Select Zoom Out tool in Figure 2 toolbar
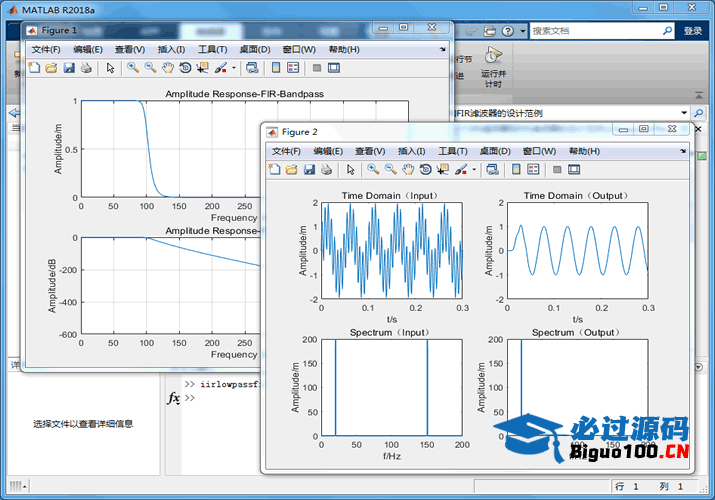The height and width of the screenshot is (500, 715). click(x=390, y=170)
